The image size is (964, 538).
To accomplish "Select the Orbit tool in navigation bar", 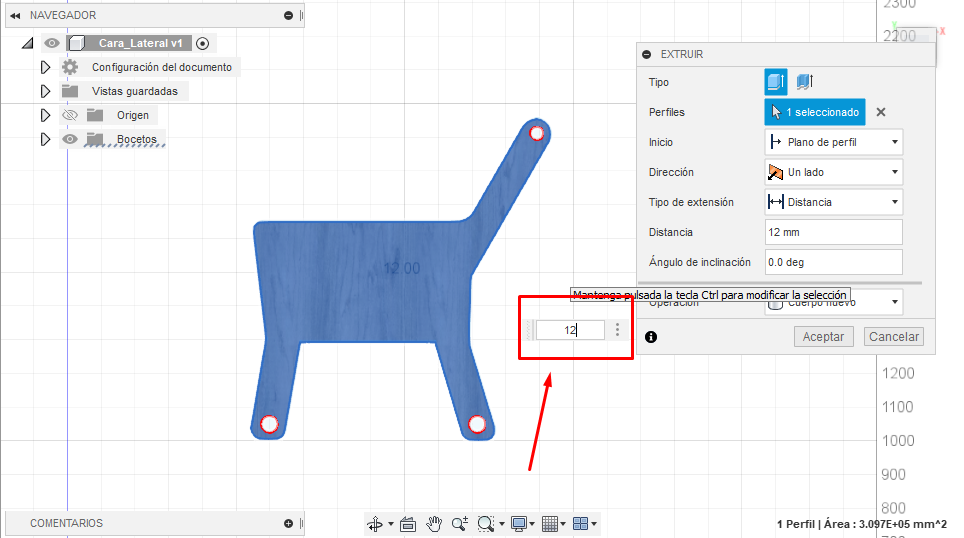I will click(x=374, y=524).
